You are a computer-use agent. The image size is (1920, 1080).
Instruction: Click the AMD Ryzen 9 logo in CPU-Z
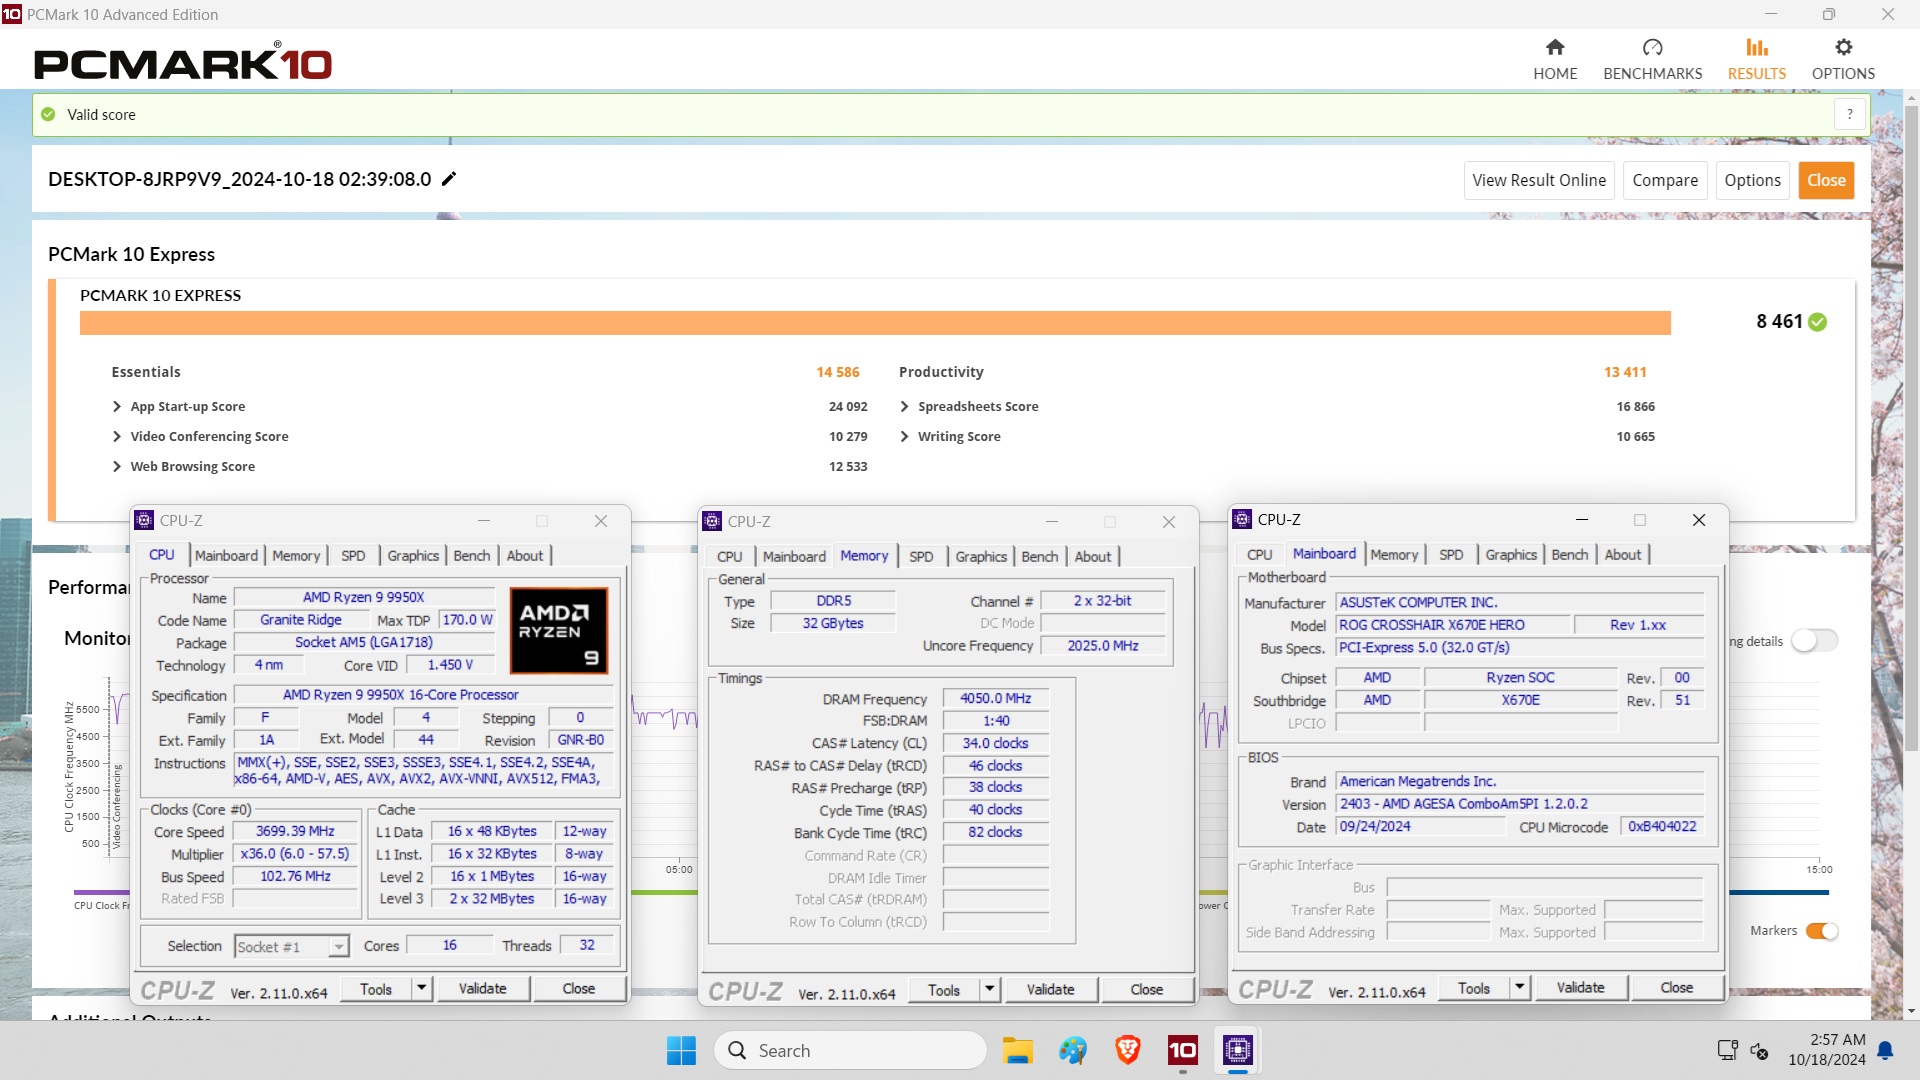click(559, 630)
